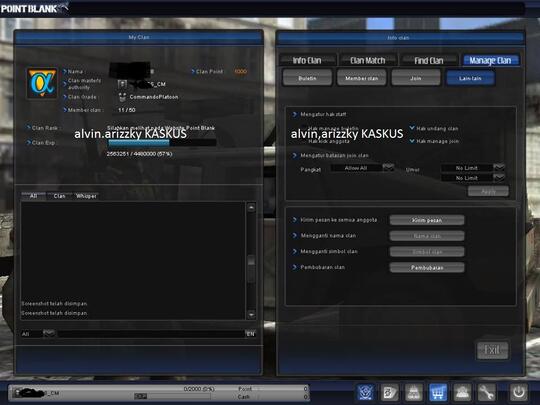Click the clan master rank badge icon
The width and height of the screenshot is (540, 405).
pos(122,84)
